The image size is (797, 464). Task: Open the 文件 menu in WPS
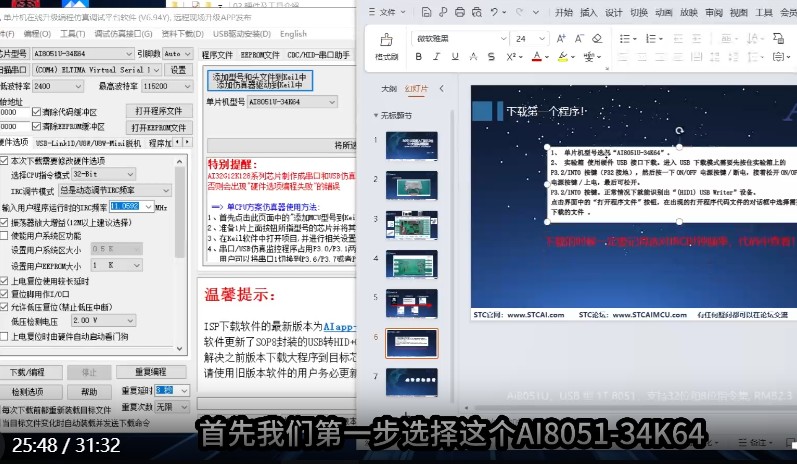click(387, 12)
